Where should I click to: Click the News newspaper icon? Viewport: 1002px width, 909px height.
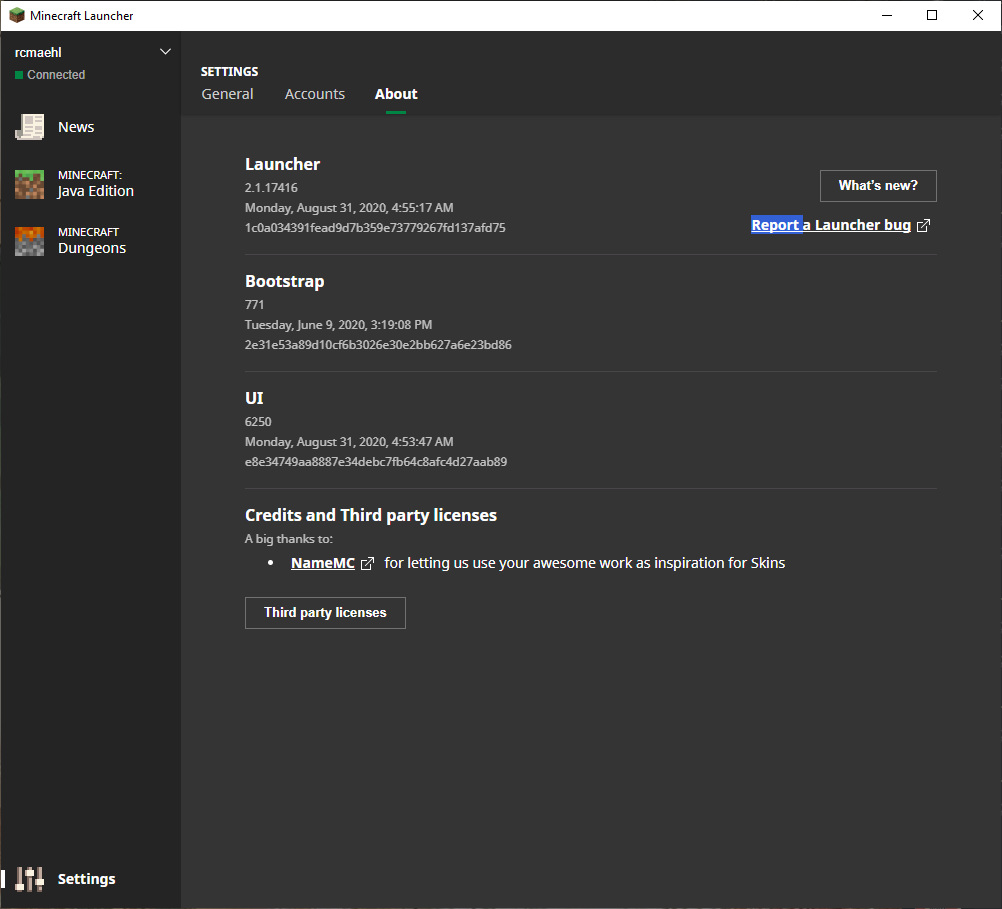click(x=30, y=127)
